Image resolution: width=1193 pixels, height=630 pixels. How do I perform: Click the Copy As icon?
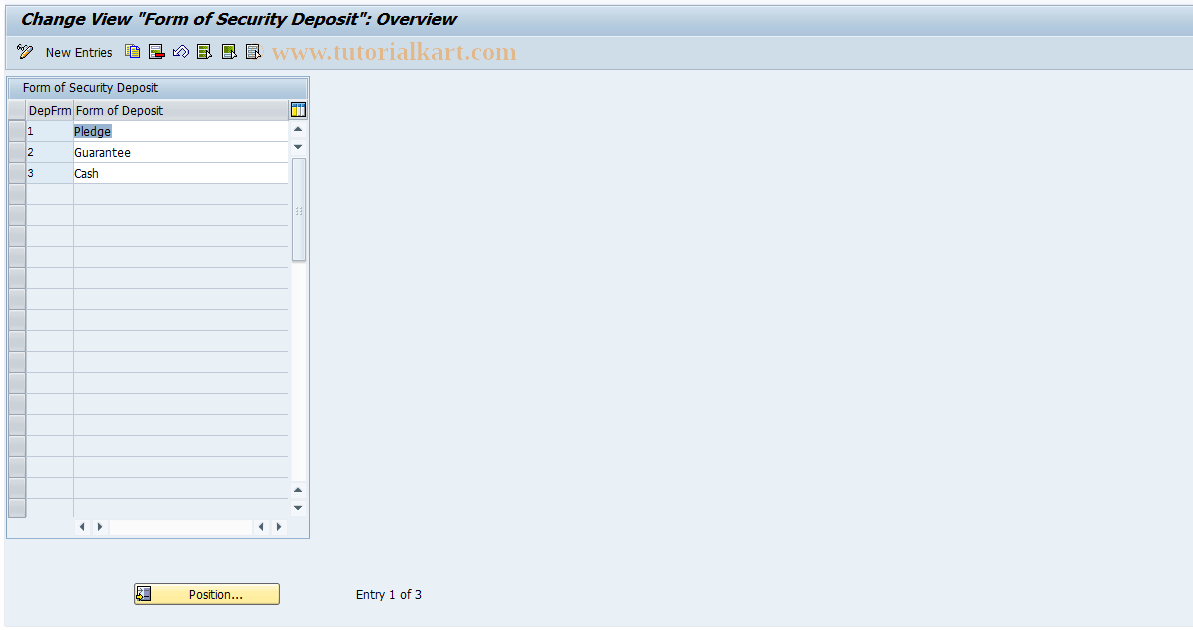pyautogui.click(x=133, y=52)
